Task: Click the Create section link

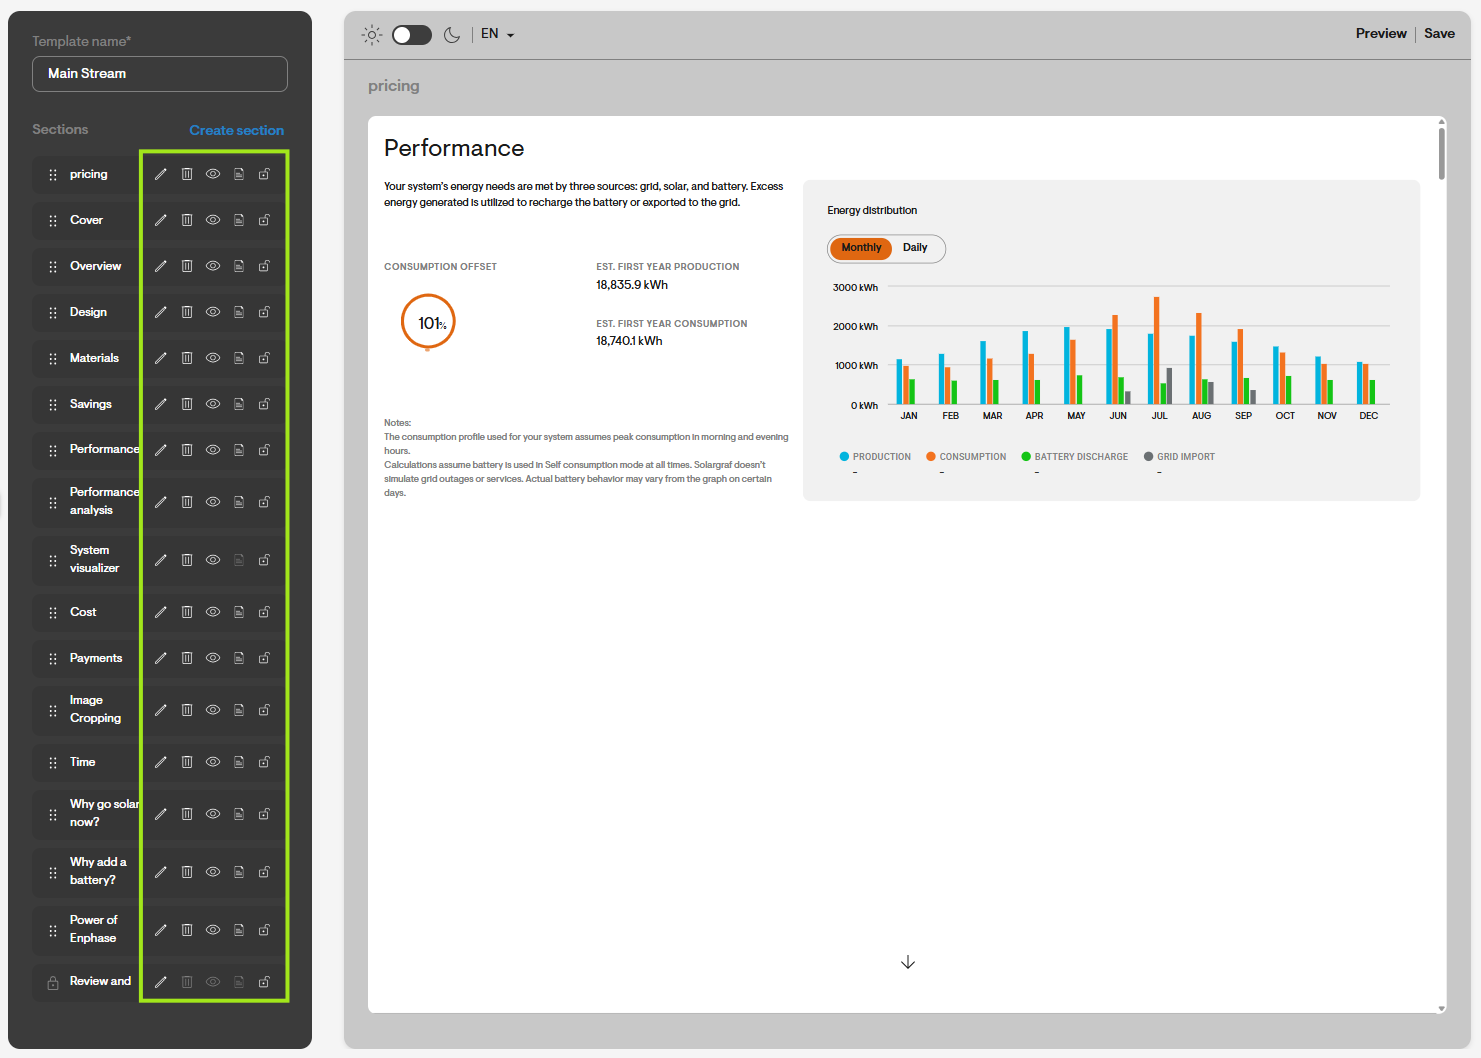Action: (237, 130)
